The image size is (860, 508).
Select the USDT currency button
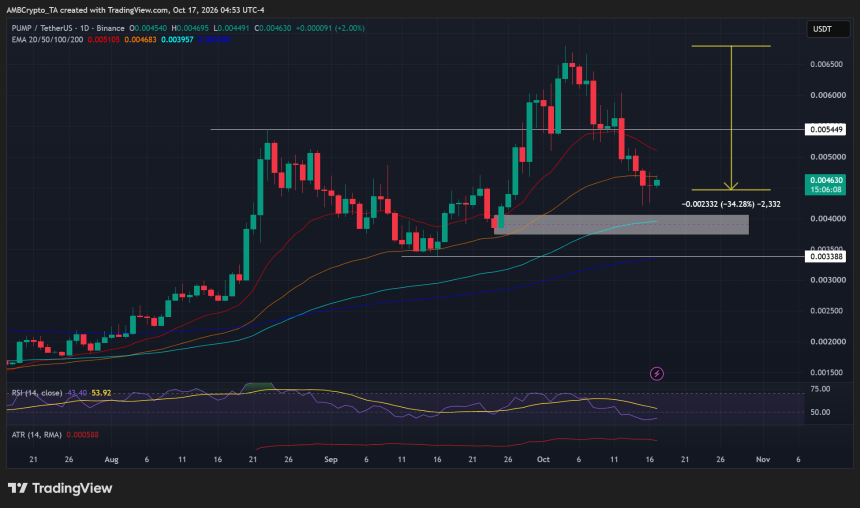(x=828, y=29)
